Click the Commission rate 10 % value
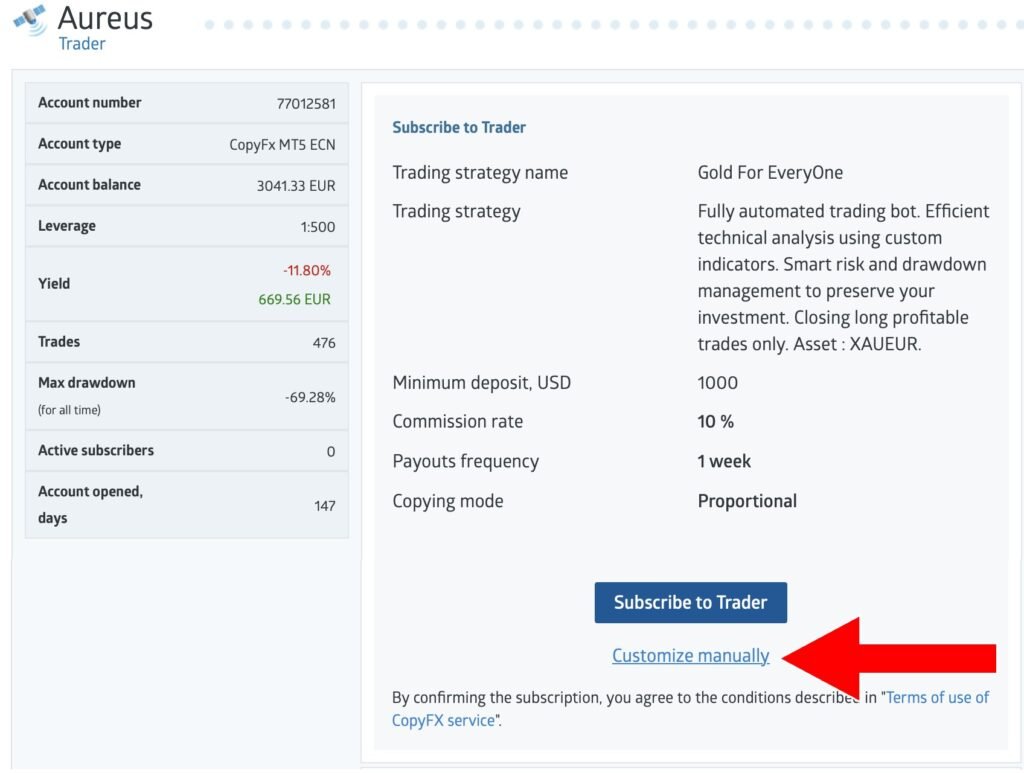This screenshot has width=1024, height=773. coord(715,422)
